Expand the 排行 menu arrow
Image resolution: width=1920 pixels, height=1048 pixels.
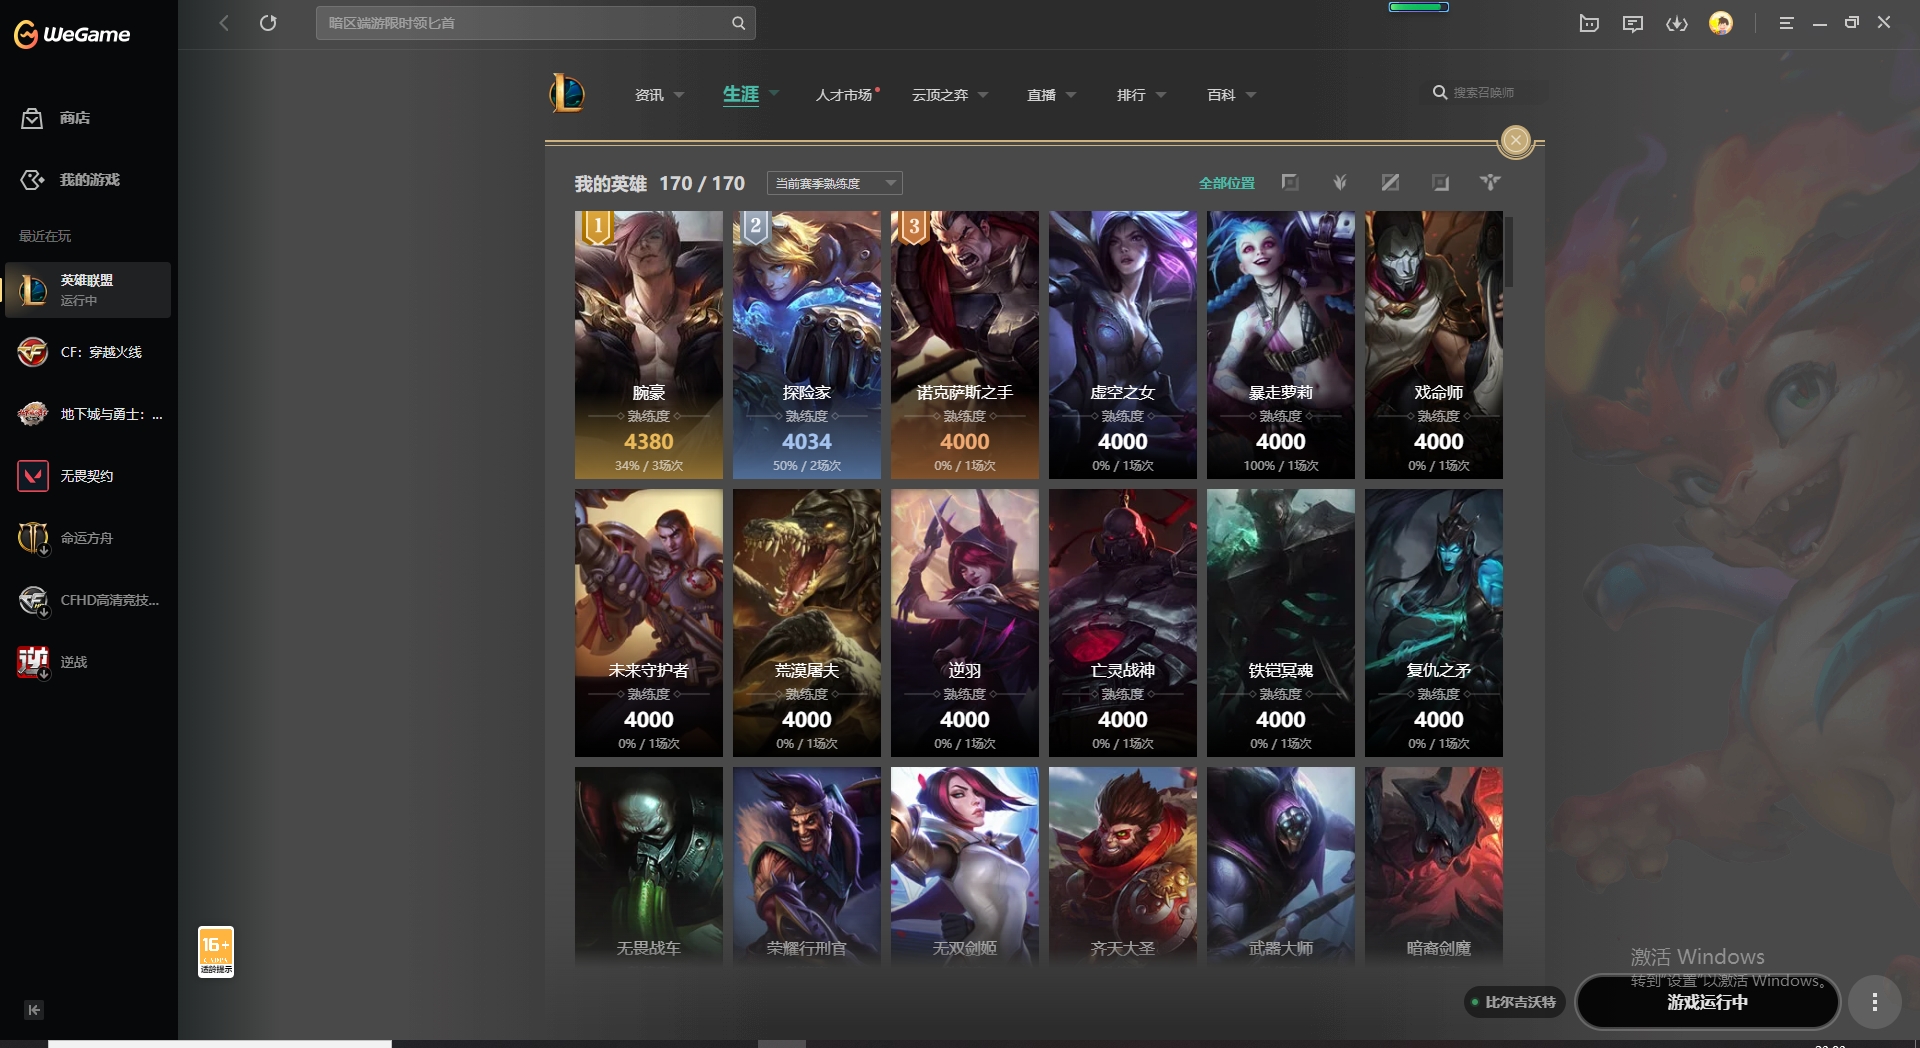tap(1161, 95)
